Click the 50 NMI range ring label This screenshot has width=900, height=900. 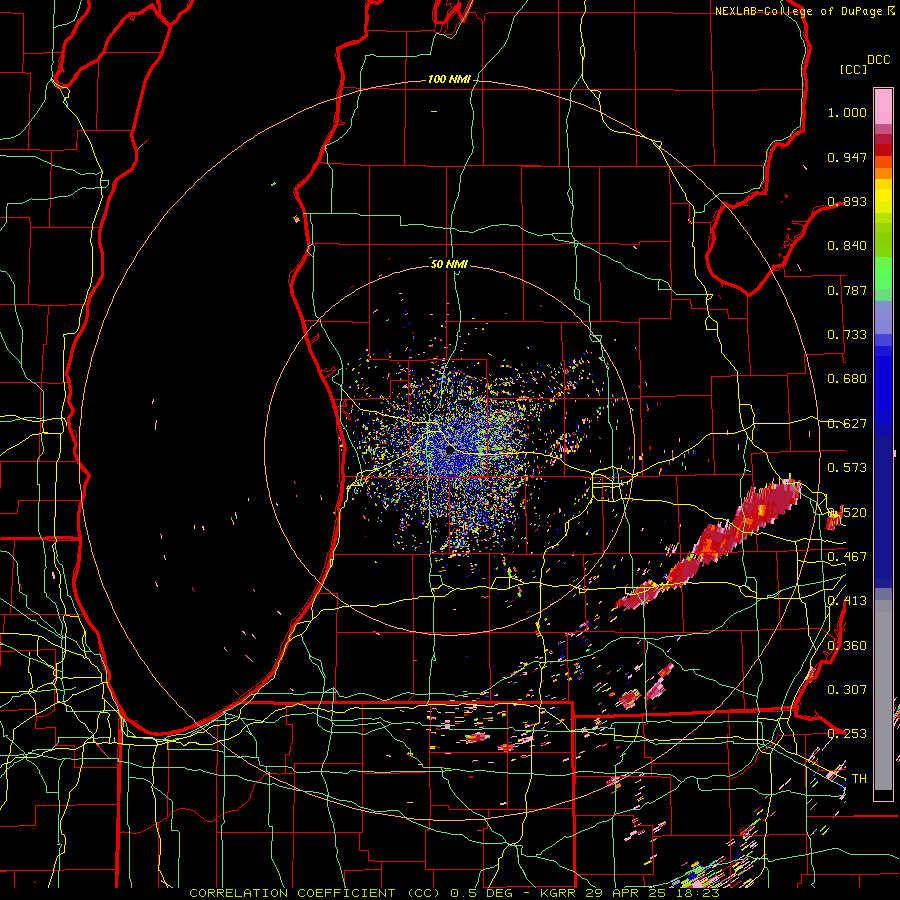pyautogui.click(x=449, y=265)
